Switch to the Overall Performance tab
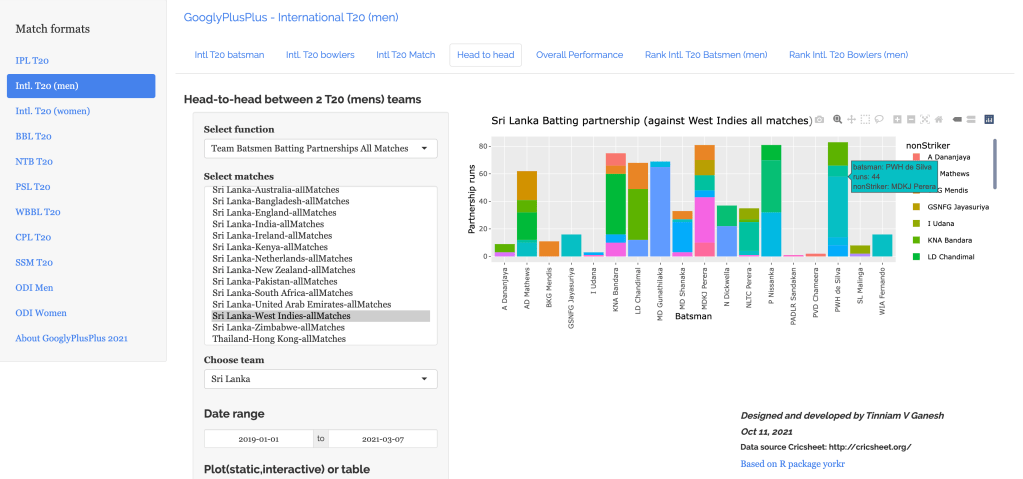This screenshot has width=1023, height=479. 579,55
